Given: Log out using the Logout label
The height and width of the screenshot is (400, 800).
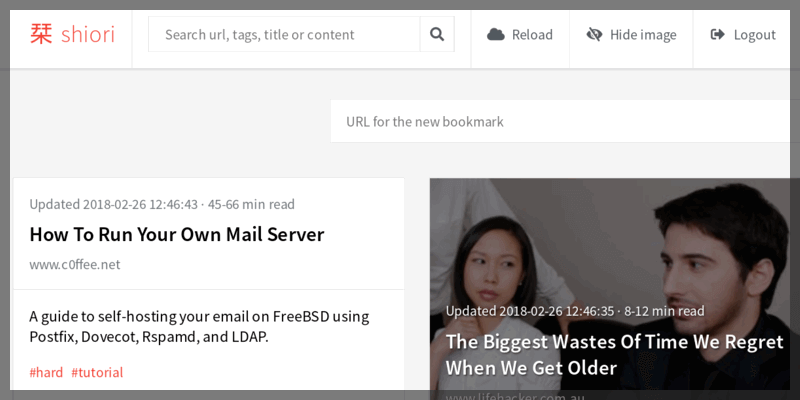Looking at the screenshot, I should [x=754, y=35].
